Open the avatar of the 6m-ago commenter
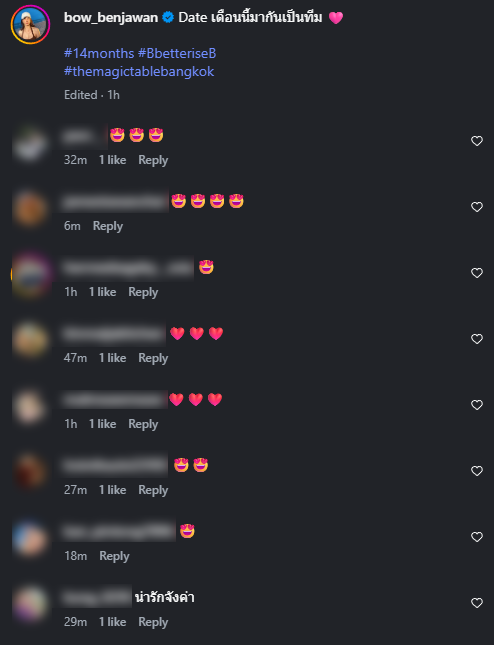 coord(29,208)
